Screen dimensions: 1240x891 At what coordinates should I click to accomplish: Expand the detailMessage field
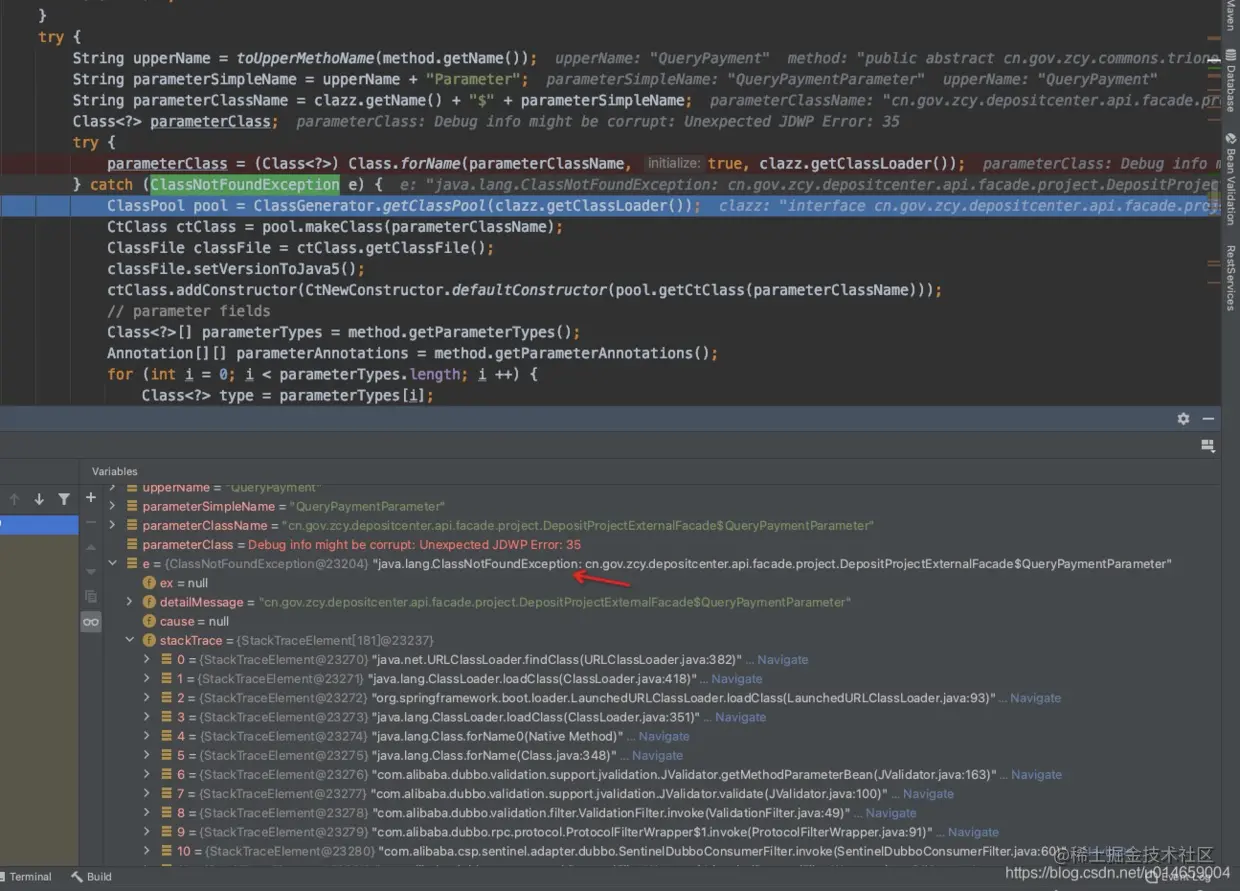tap(130, 602)
